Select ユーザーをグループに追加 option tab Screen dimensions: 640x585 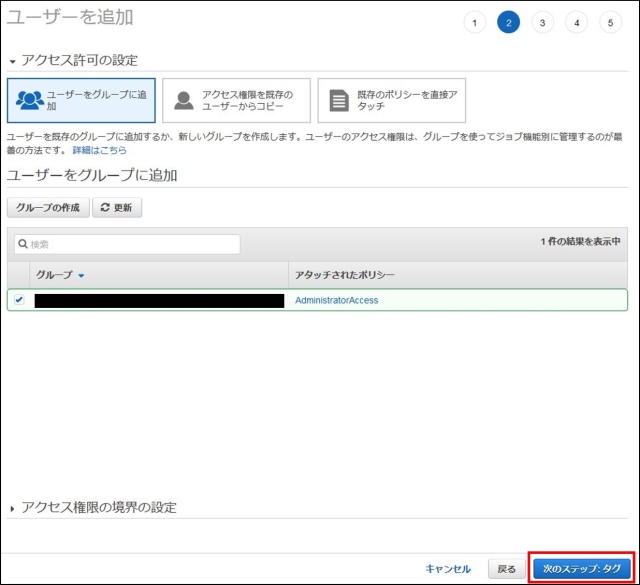(x=81, y=100)
